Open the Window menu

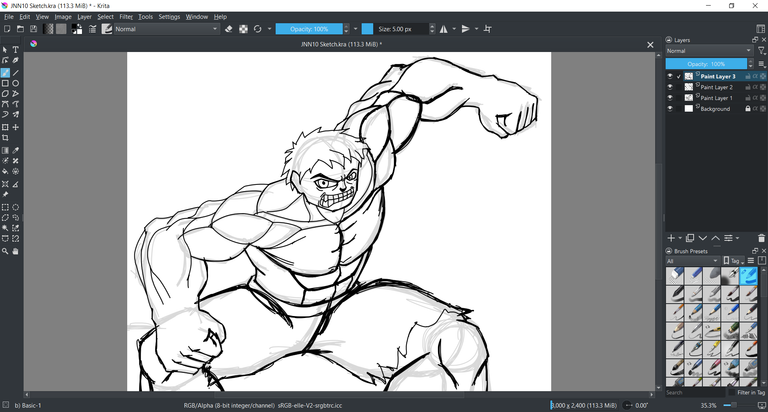tap(197, 17)
